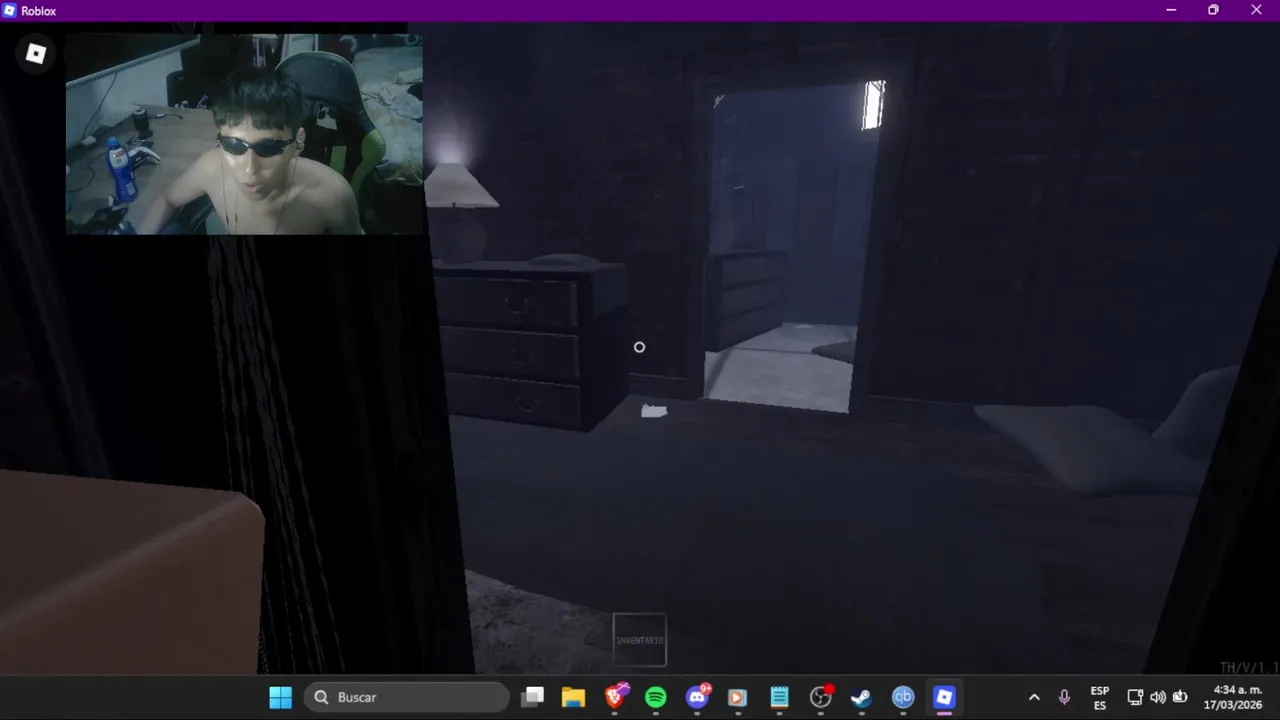Screen dimensions: 1280x720
Task: Open Discord from taskbar
Action: (x=698, y=697)
